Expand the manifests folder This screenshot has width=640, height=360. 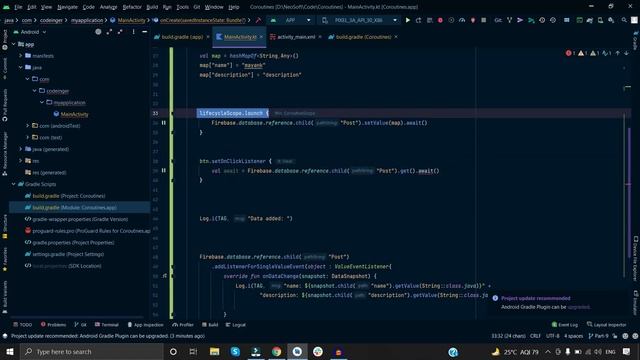(21, 56)
